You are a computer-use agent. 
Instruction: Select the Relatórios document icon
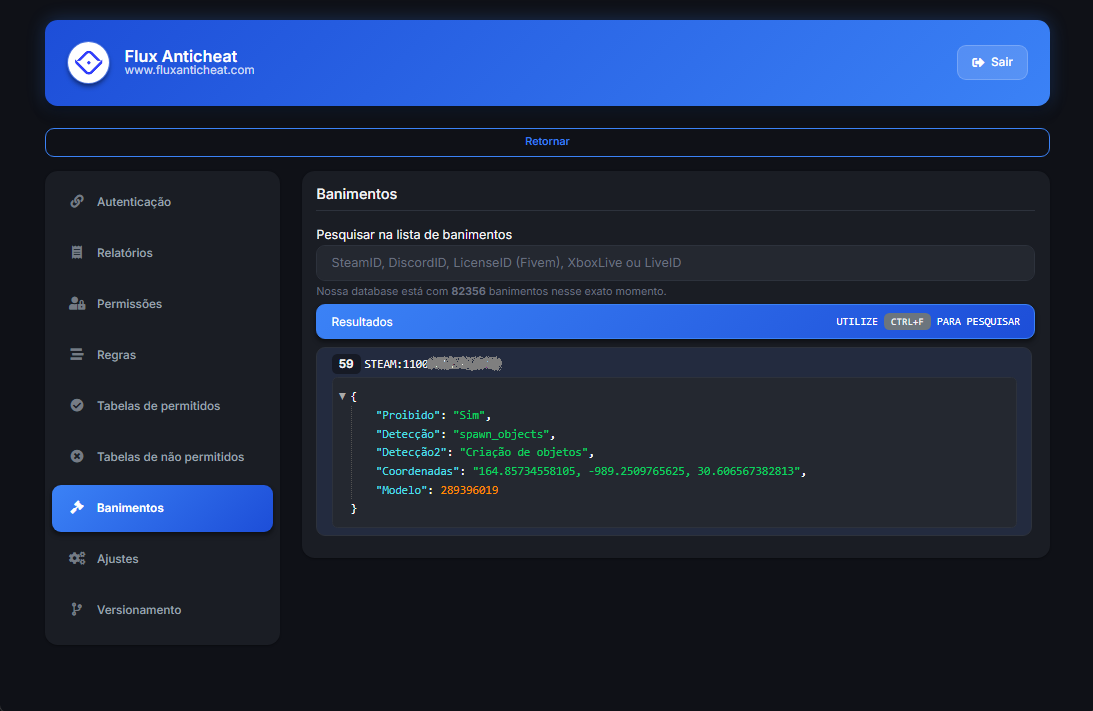(x=77, y=252)
